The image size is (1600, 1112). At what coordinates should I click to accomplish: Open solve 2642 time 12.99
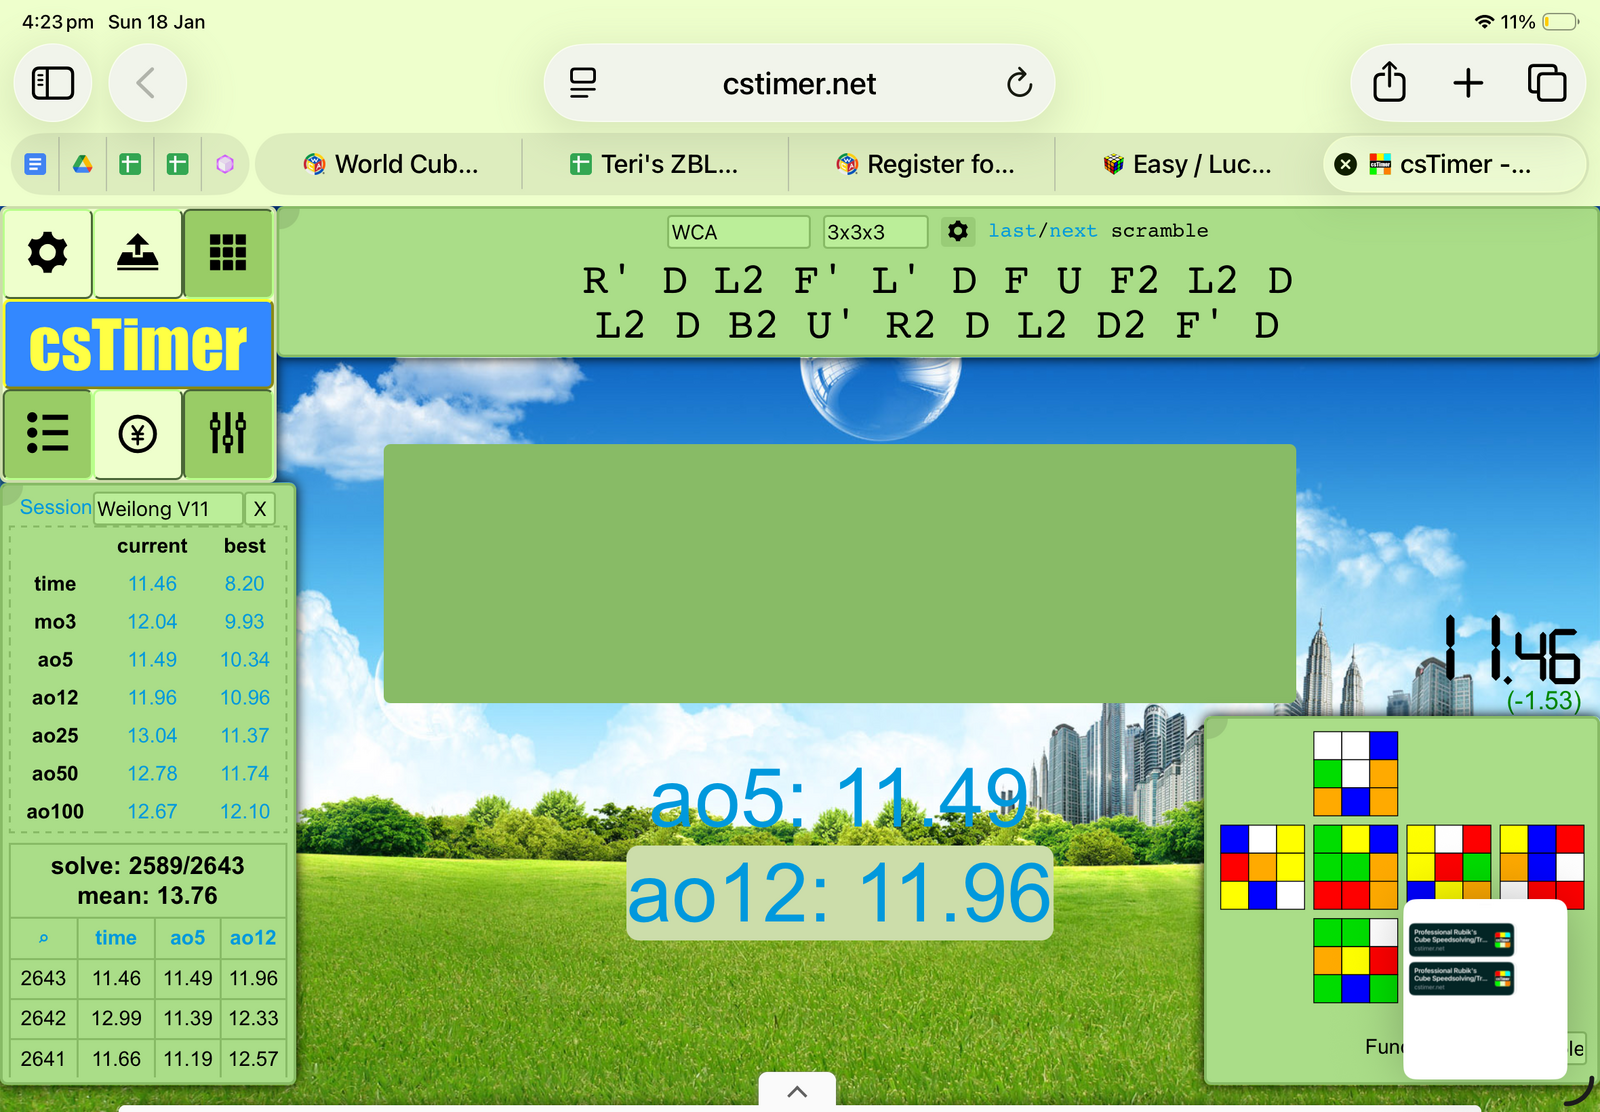[x=116, y=1018]
